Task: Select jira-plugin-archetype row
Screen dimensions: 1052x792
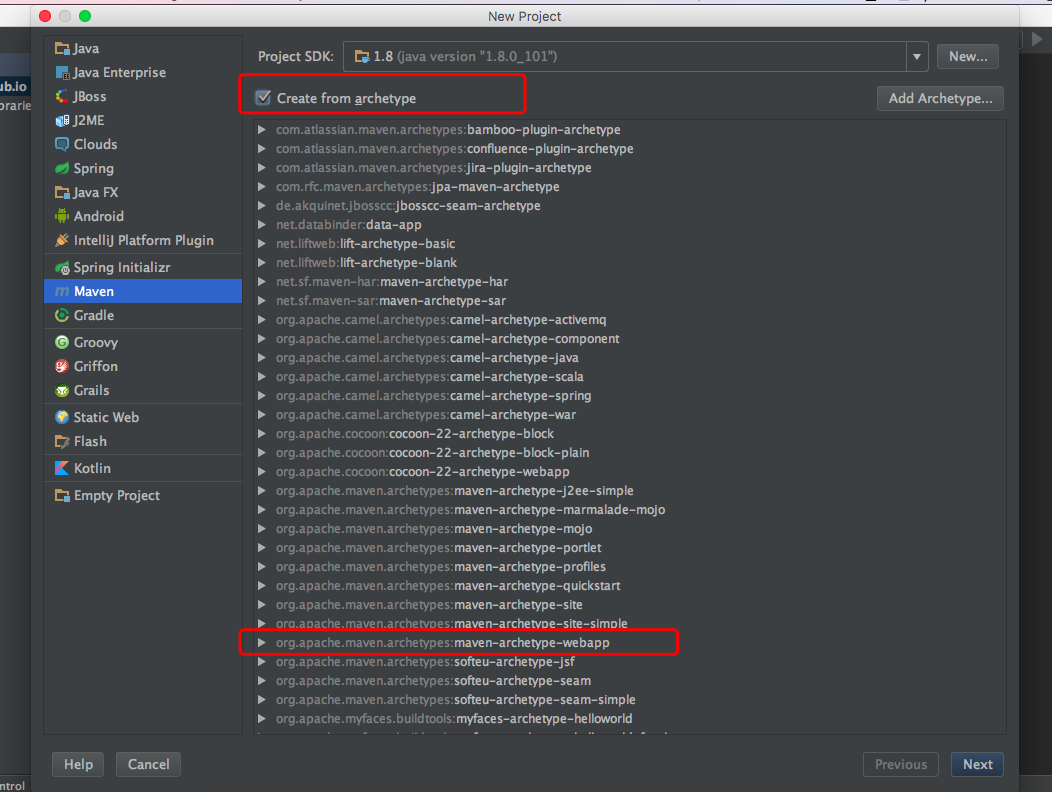Action: (x=629, y=168)
